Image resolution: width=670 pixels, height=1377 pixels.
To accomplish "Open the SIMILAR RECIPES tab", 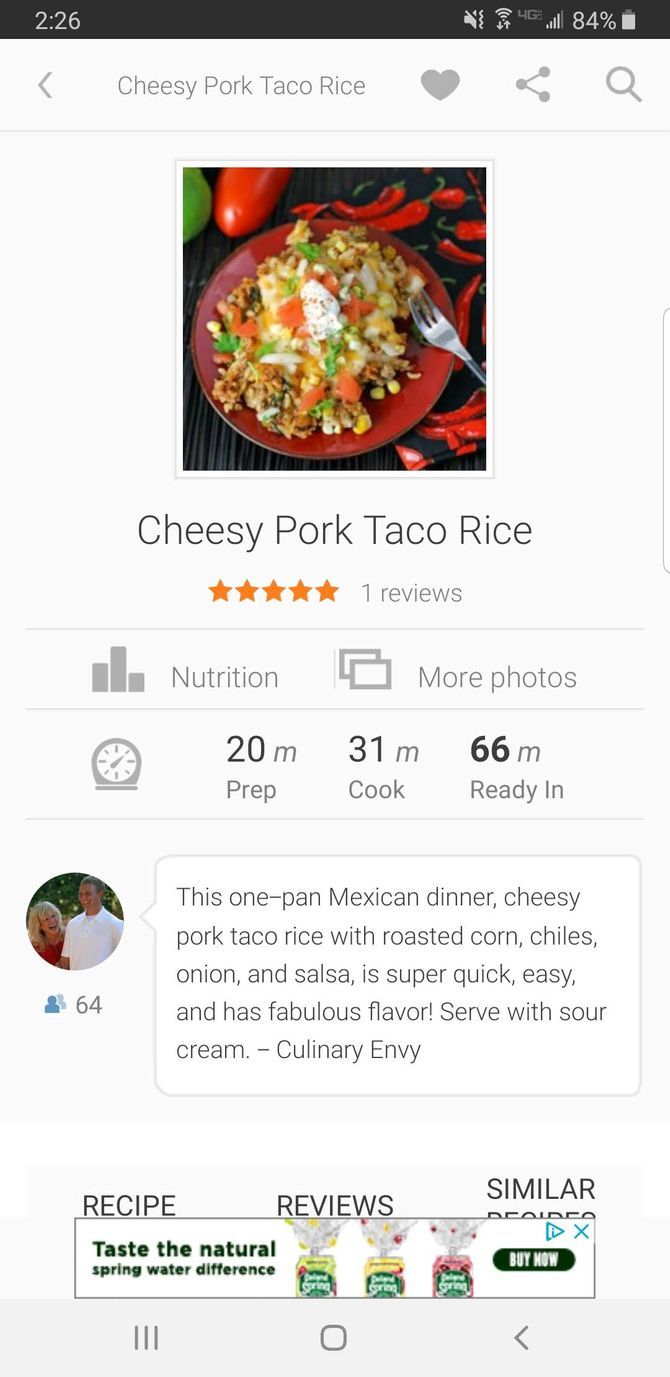I will (540, 1197).
